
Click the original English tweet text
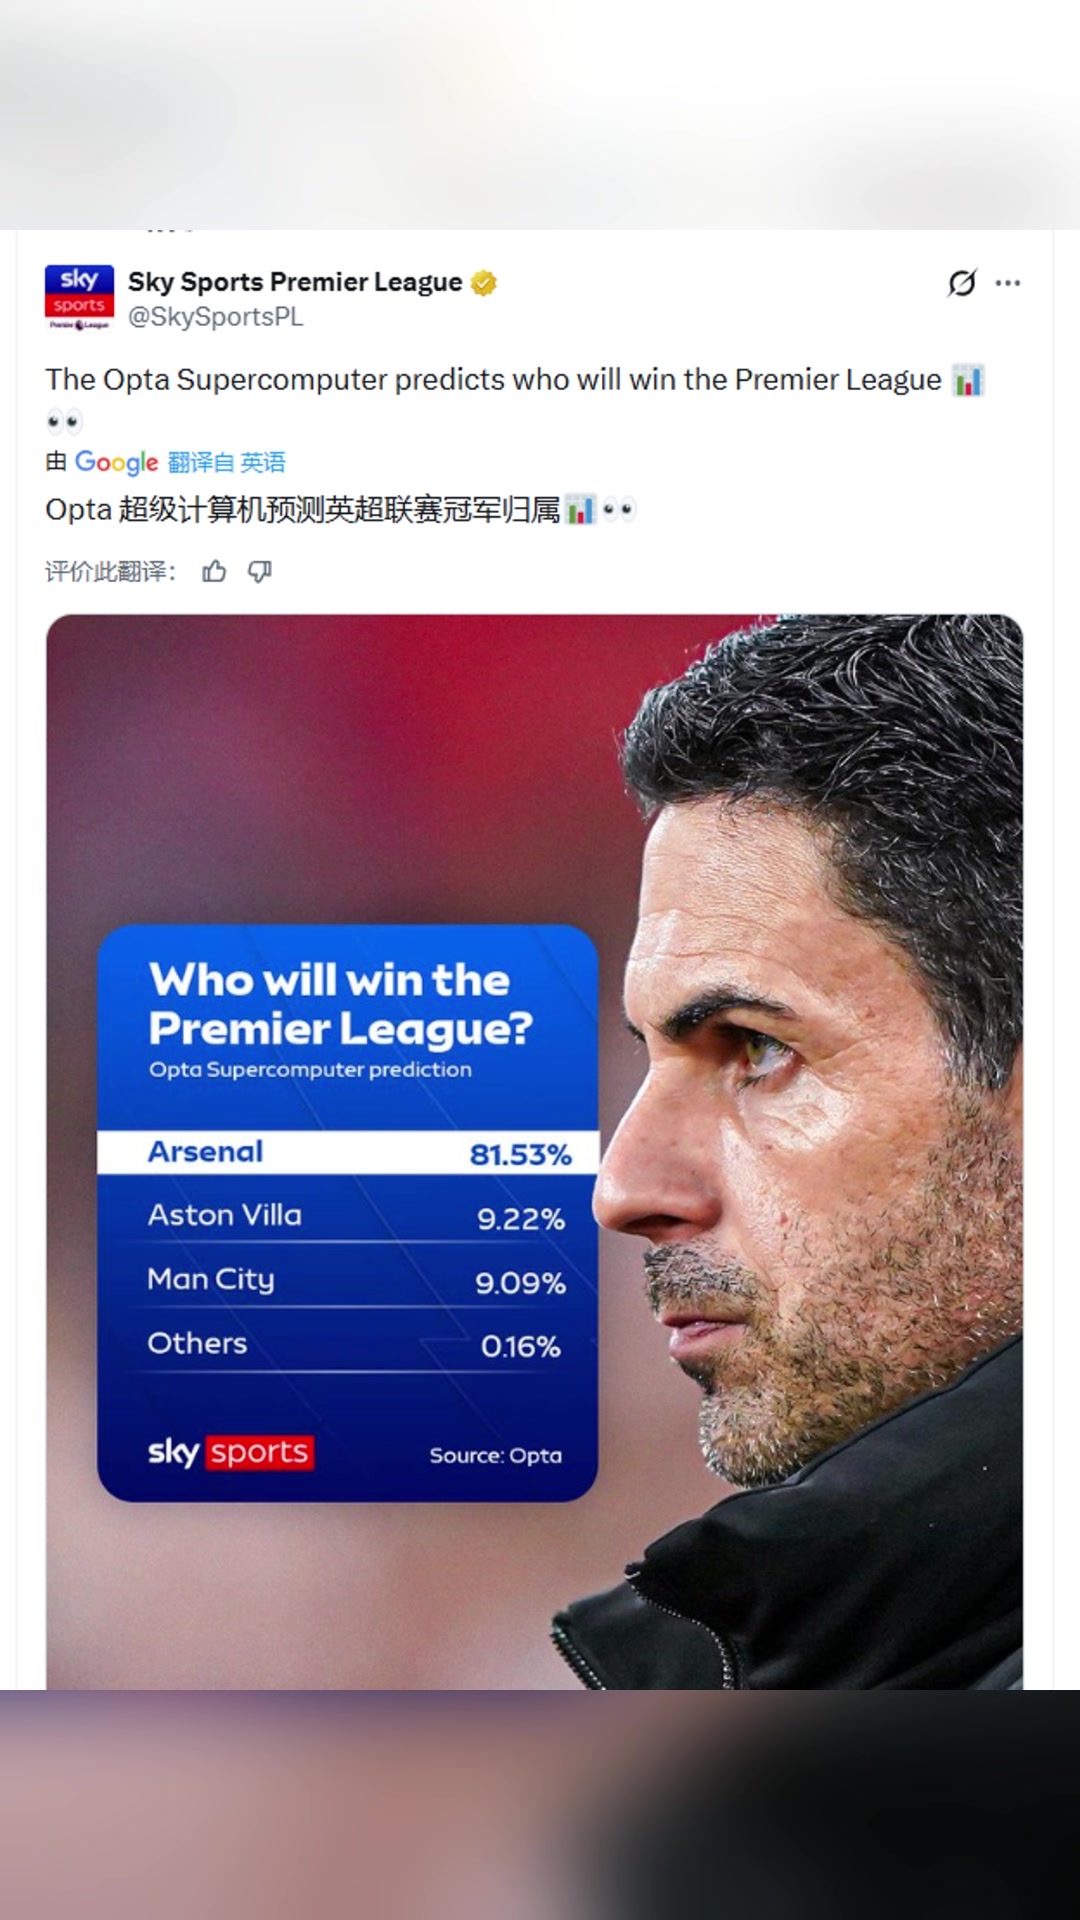(x=492, y=380)
